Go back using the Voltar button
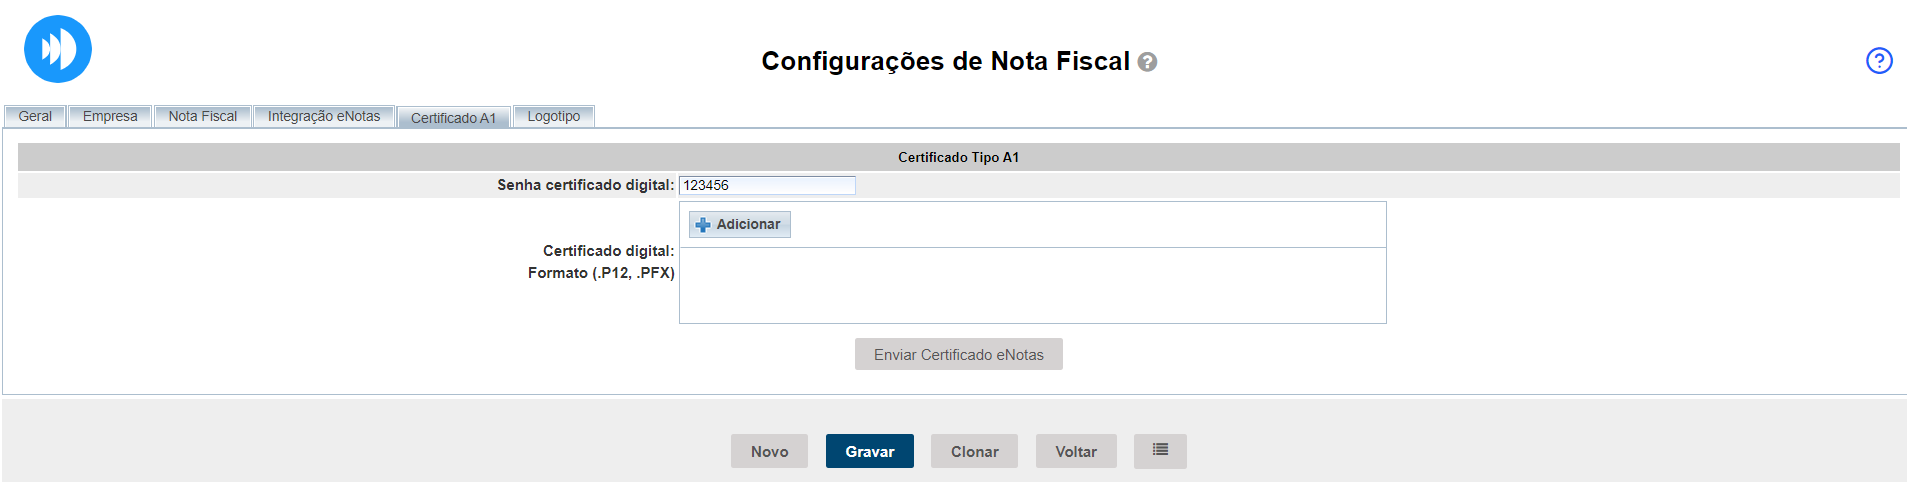1907x484 pixels. (x=1076, y=451)
